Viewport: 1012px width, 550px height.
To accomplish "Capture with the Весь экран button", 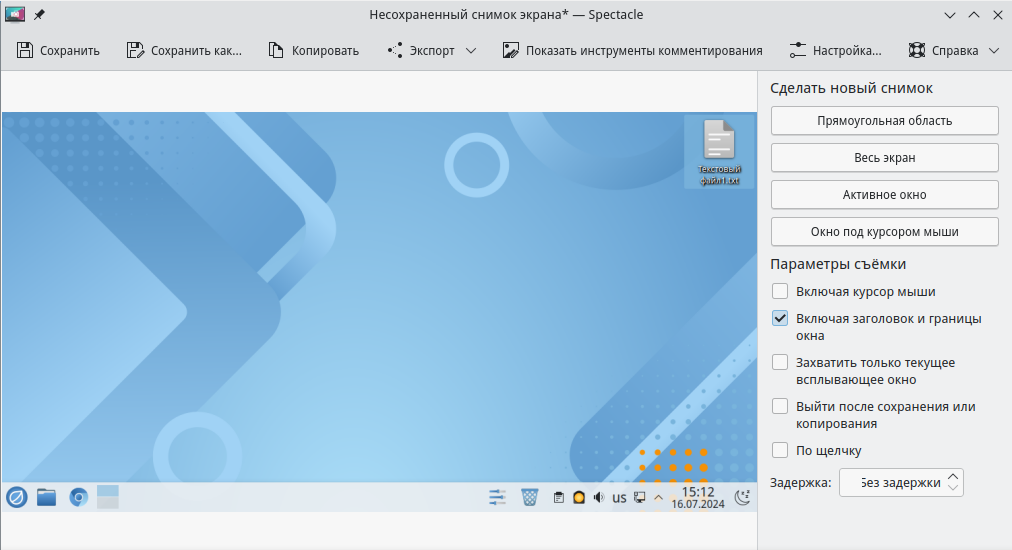I will pos(884,158).
